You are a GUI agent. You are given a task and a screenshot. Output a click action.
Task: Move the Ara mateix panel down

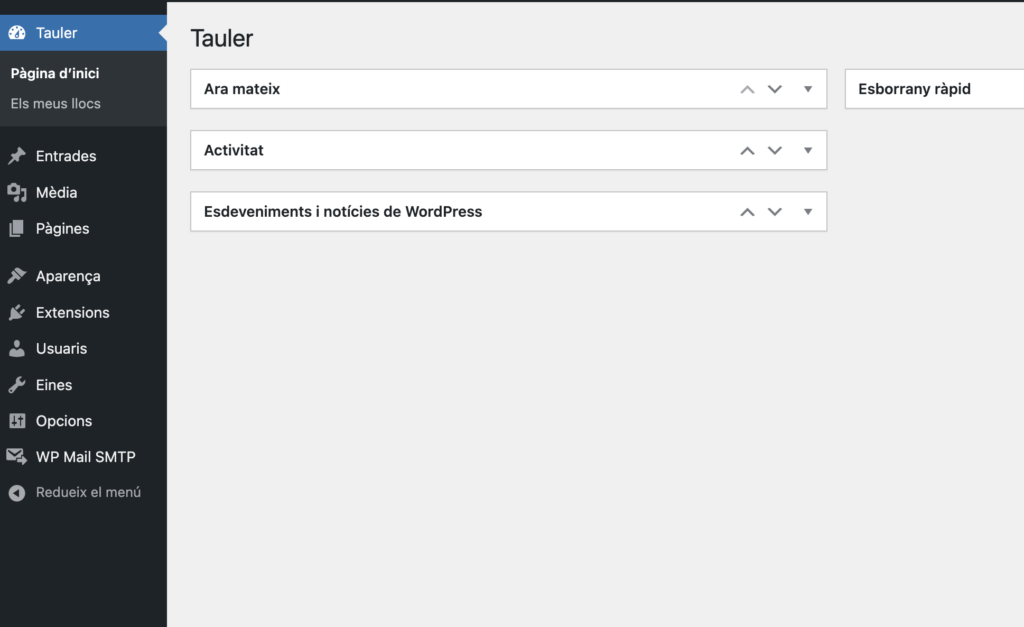(x=774, y=89)
